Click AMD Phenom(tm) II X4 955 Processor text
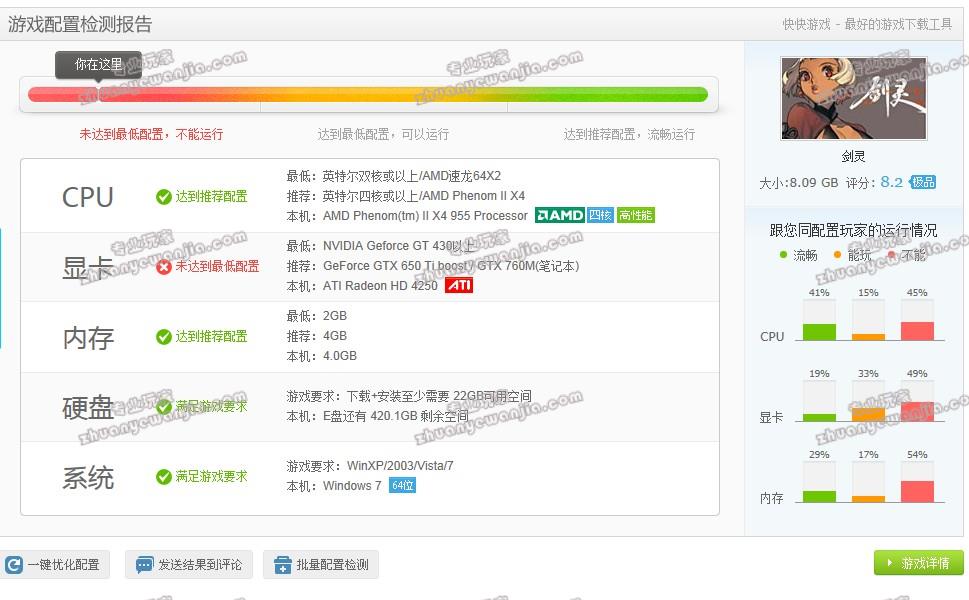Image resolution: width=969 pixels, height=600 pixels. [x=425, y=216]
